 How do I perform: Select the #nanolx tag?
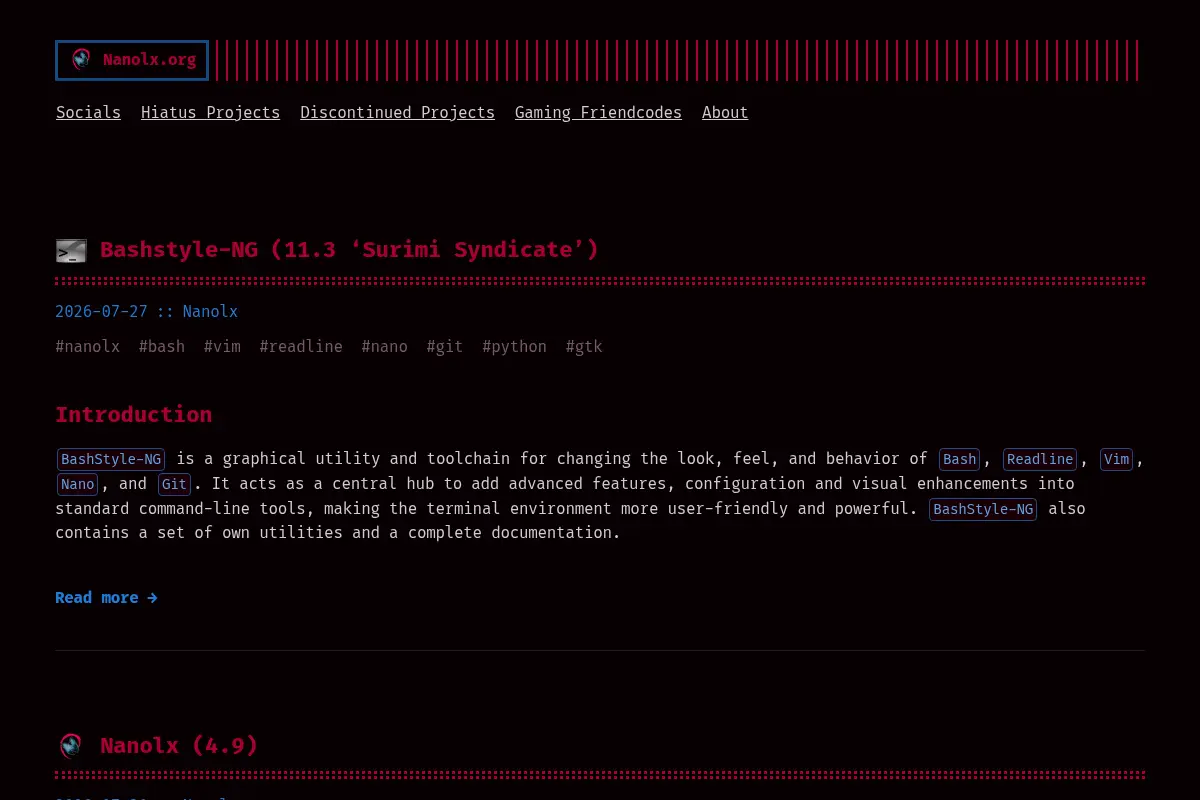(88, 346)
